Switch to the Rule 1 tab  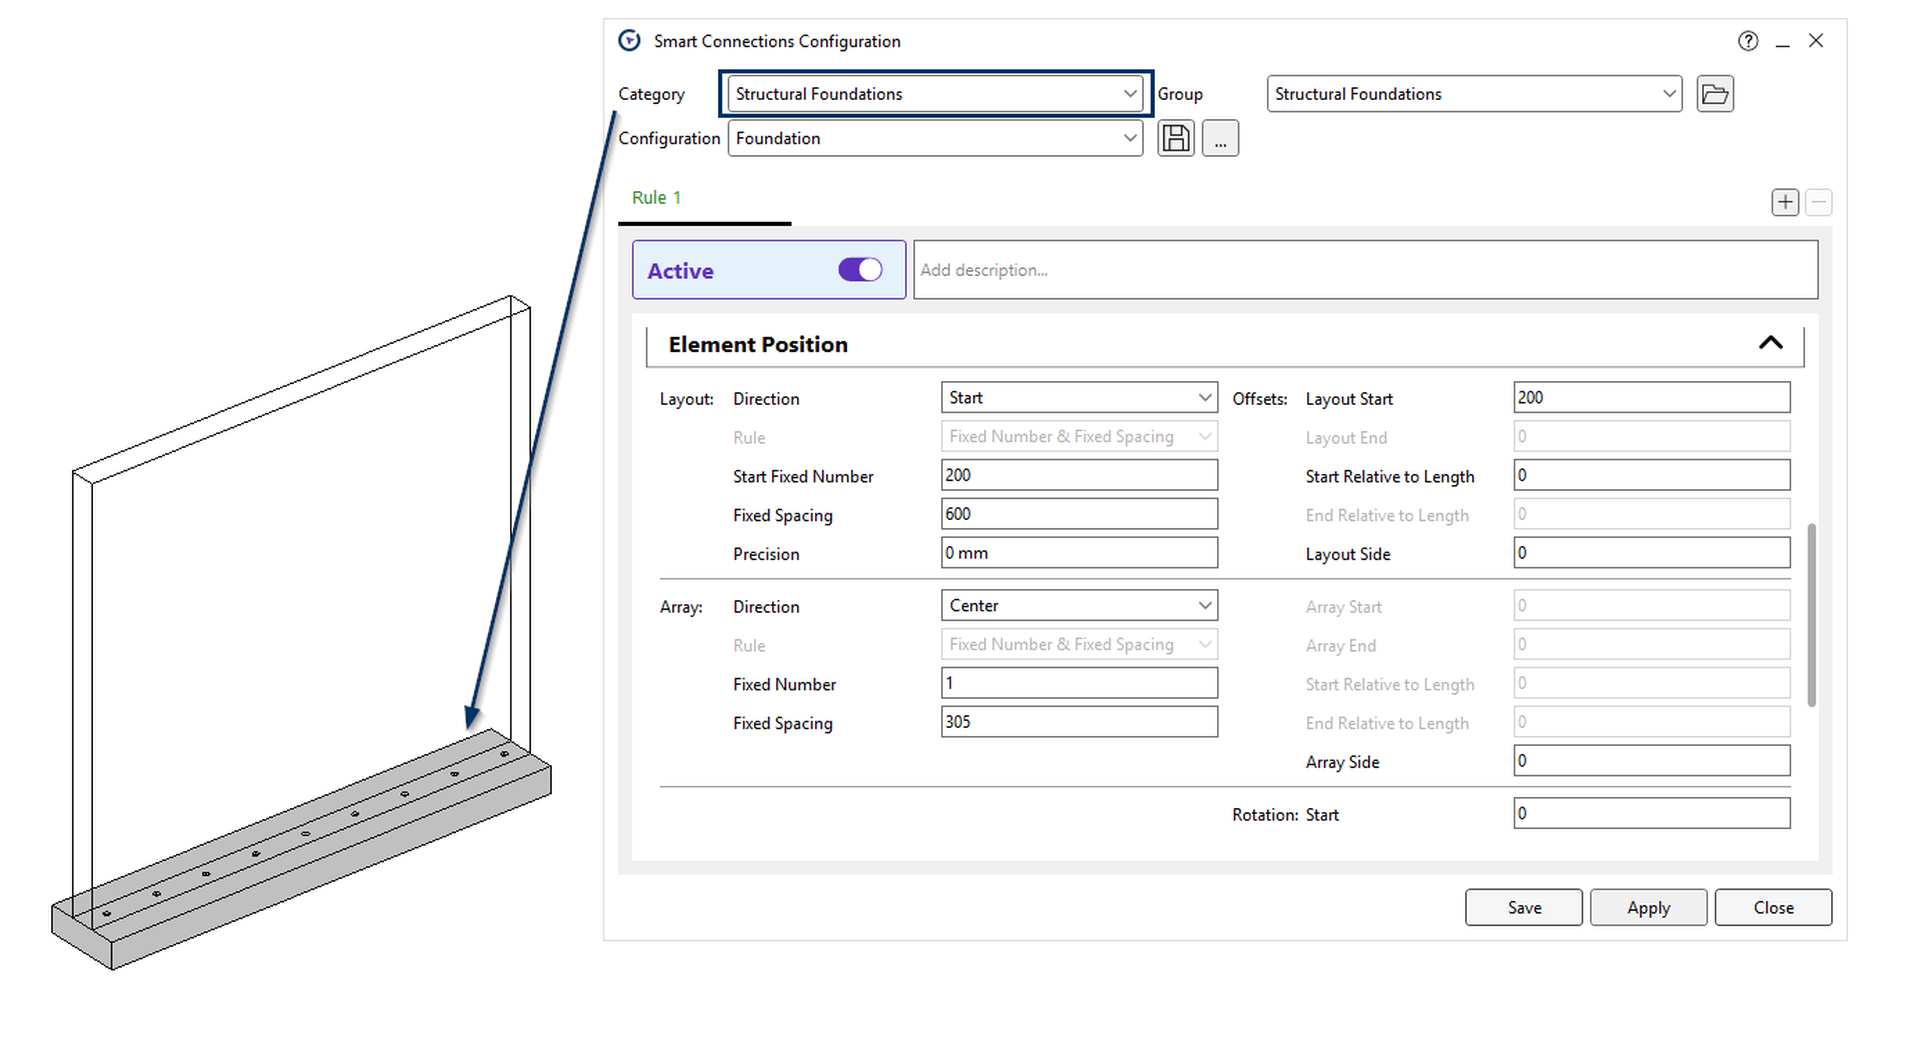[656, 198]
